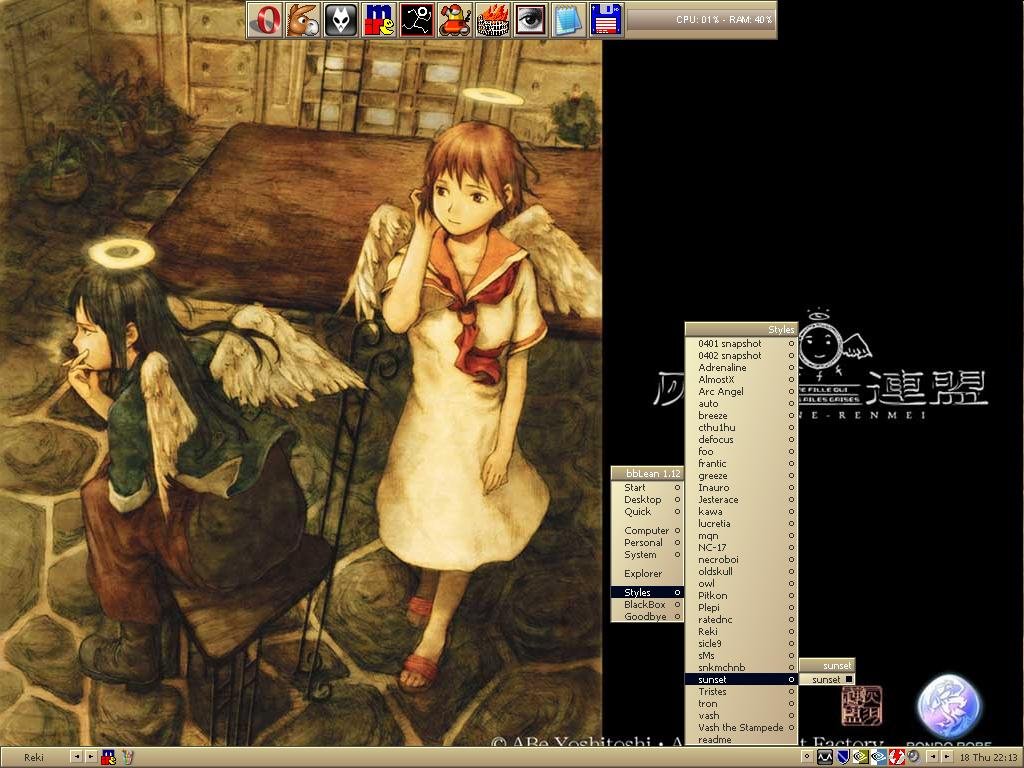This screenshot has width=1024, height=768.
Task: Open eMule donkey icon in the launcher bar
Action: pyautogui.click(x=303, y=20)
